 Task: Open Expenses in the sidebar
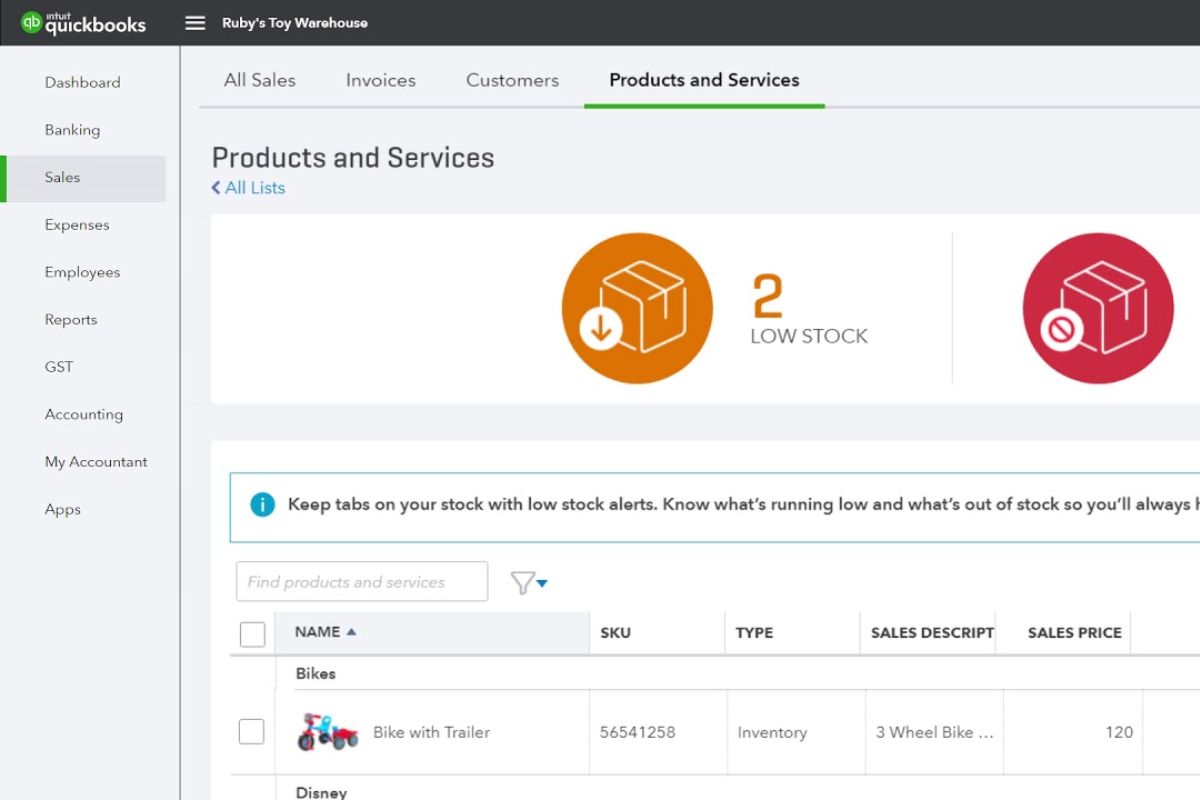coord(77,225)
